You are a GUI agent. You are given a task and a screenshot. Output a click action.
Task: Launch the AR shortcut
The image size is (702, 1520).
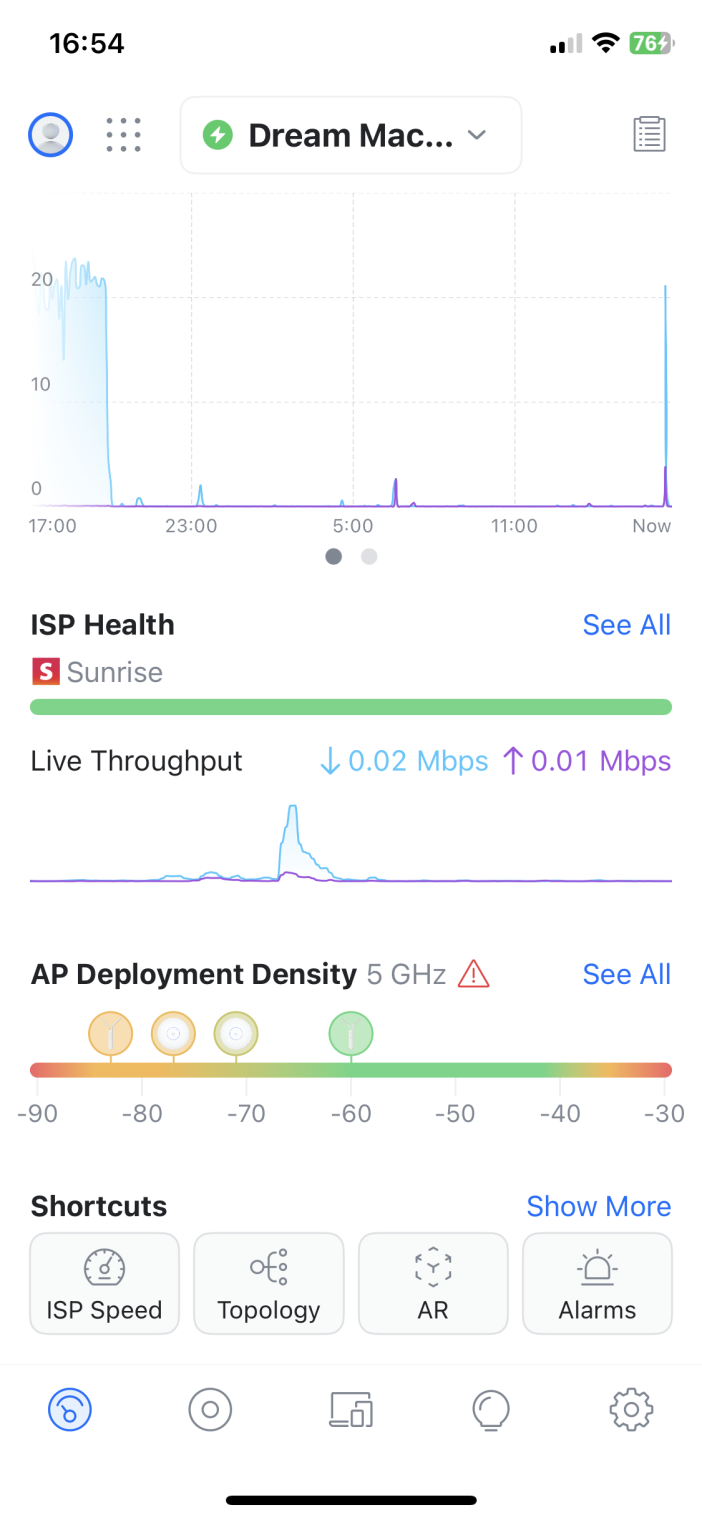coord(433,1283)
